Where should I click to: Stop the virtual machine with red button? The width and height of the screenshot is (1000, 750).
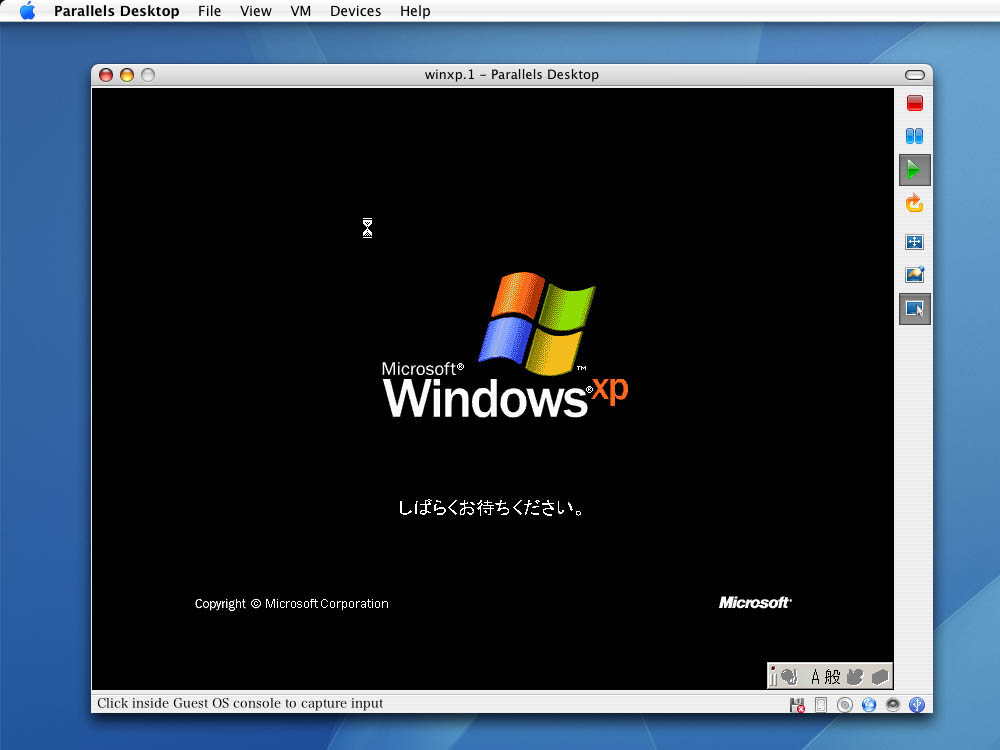pos(914,103)
